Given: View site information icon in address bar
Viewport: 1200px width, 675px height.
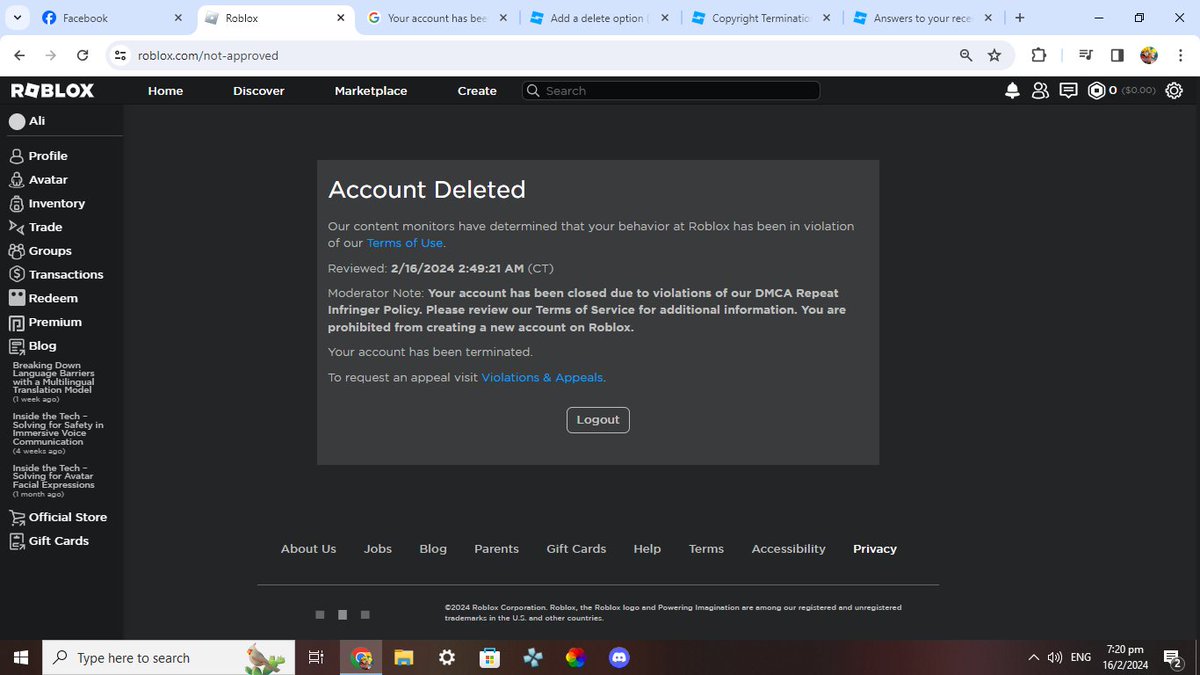Looking at the screenshot, I should tap(120, 56).
